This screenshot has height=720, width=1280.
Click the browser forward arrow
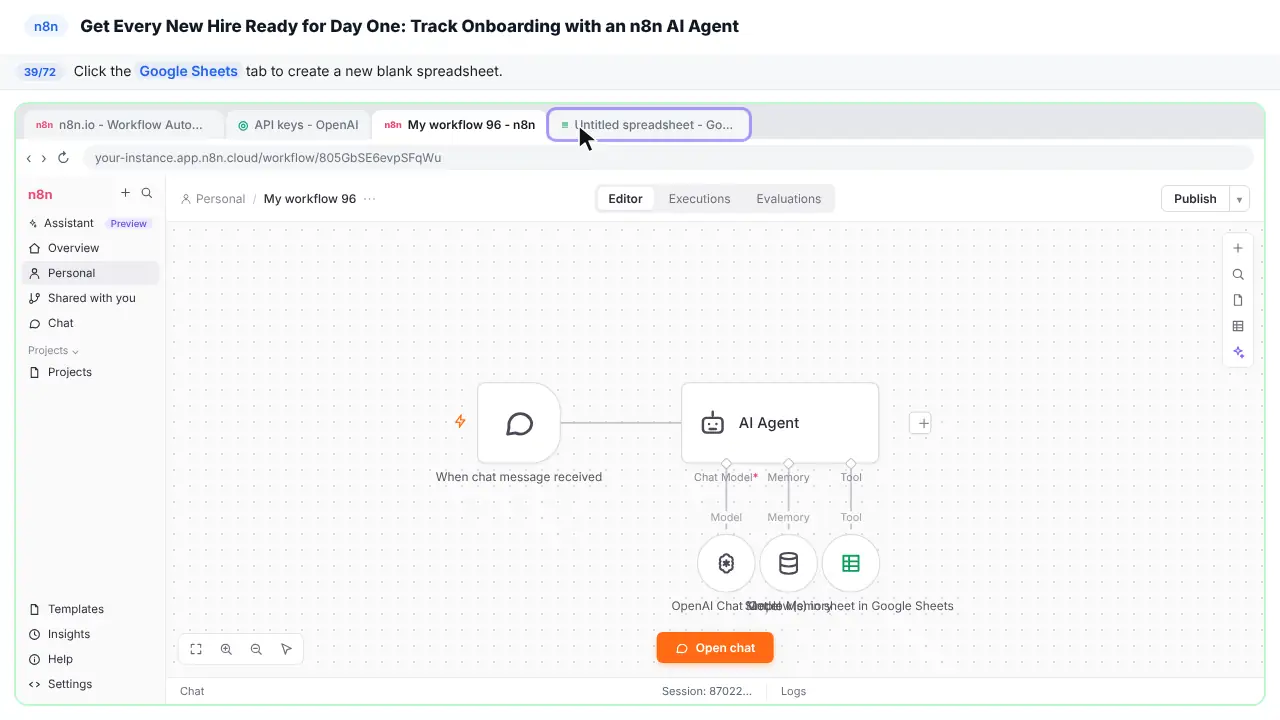click(44, 158)
